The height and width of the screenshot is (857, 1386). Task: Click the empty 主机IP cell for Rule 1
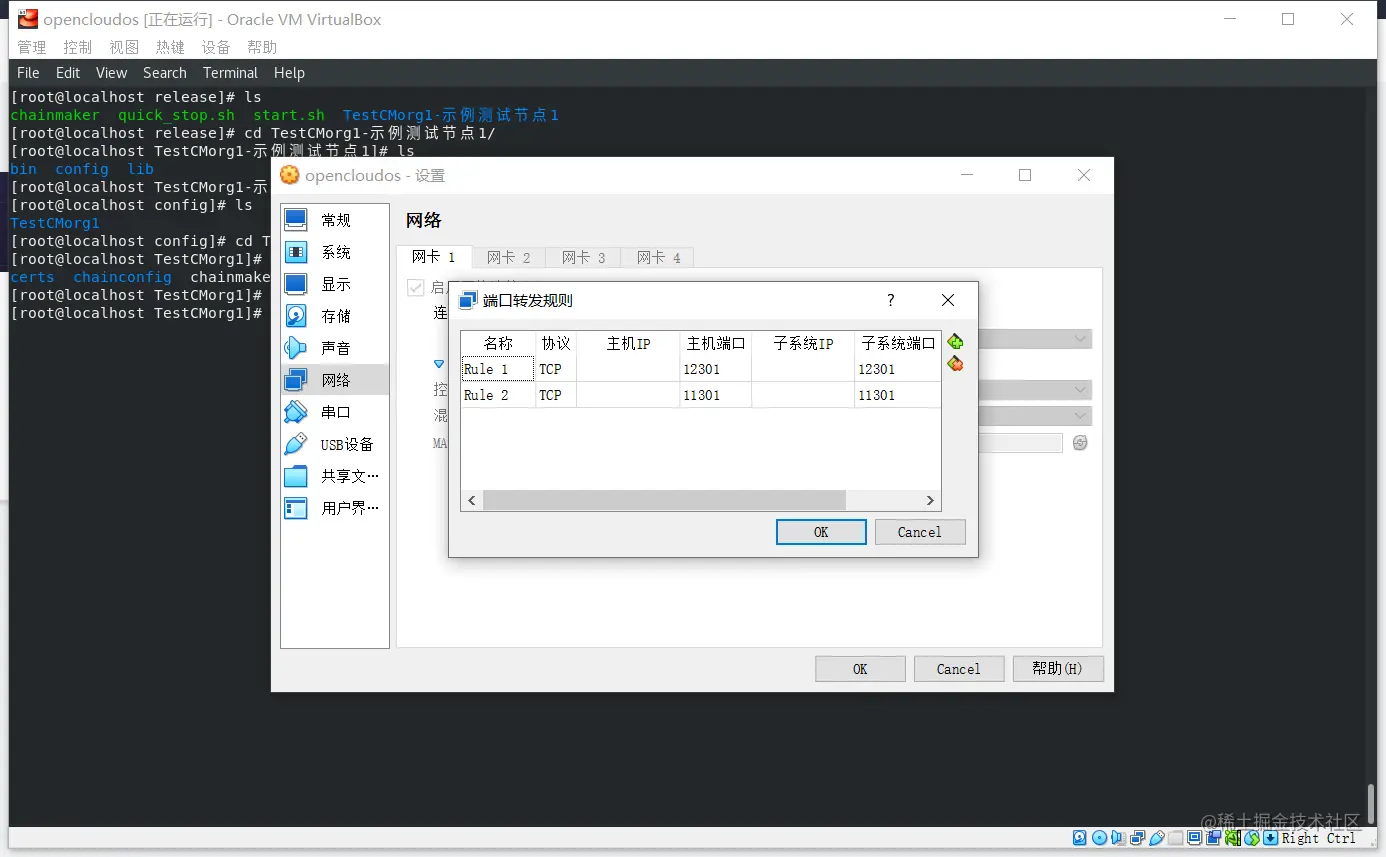tap(628, 369)
